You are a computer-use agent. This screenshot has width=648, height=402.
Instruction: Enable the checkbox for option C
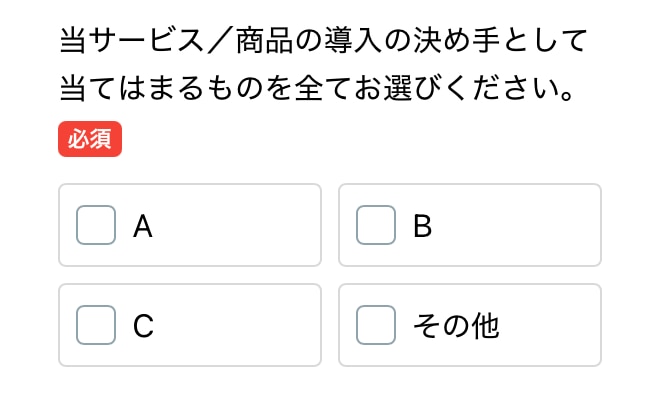click(96, 325)
